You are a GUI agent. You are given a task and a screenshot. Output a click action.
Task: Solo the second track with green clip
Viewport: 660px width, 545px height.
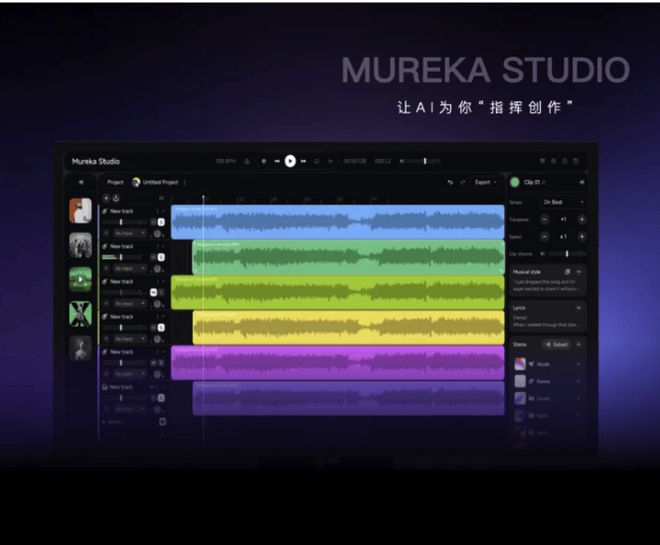click(x=161, y=257)
